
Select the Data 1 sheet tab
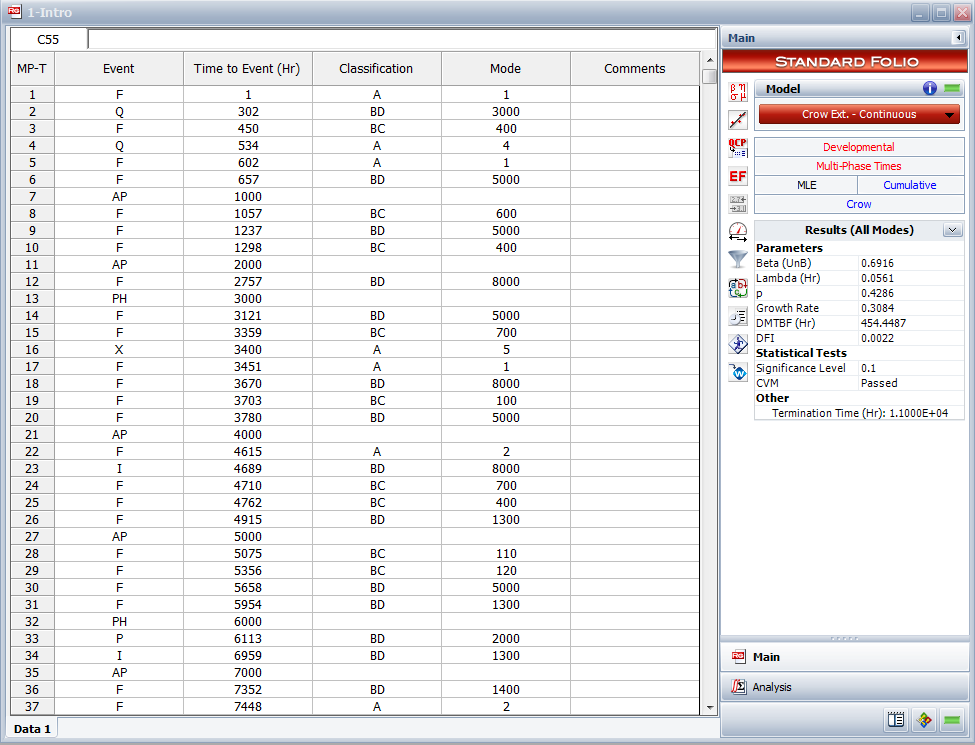click(x=32, y=729)
